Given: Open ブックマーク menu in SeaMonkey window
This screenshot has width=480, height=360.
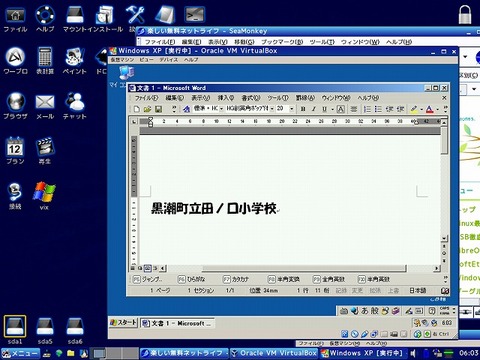Looking at the screenshot, I should (x=282, y=42).
